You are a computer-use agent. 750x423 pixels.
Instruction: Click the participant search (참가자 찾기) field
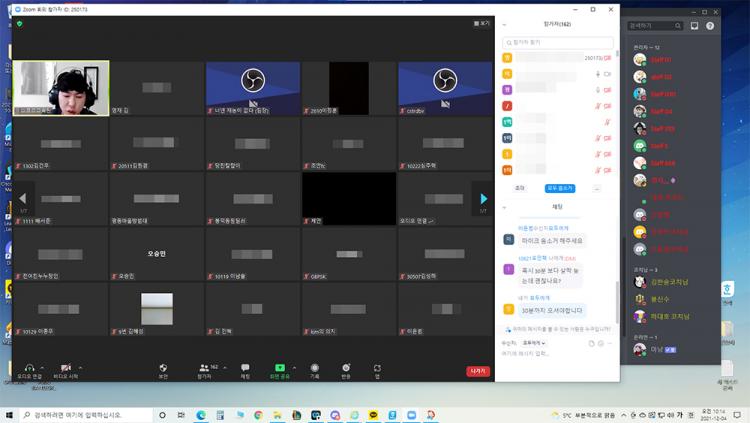point(558,43)
